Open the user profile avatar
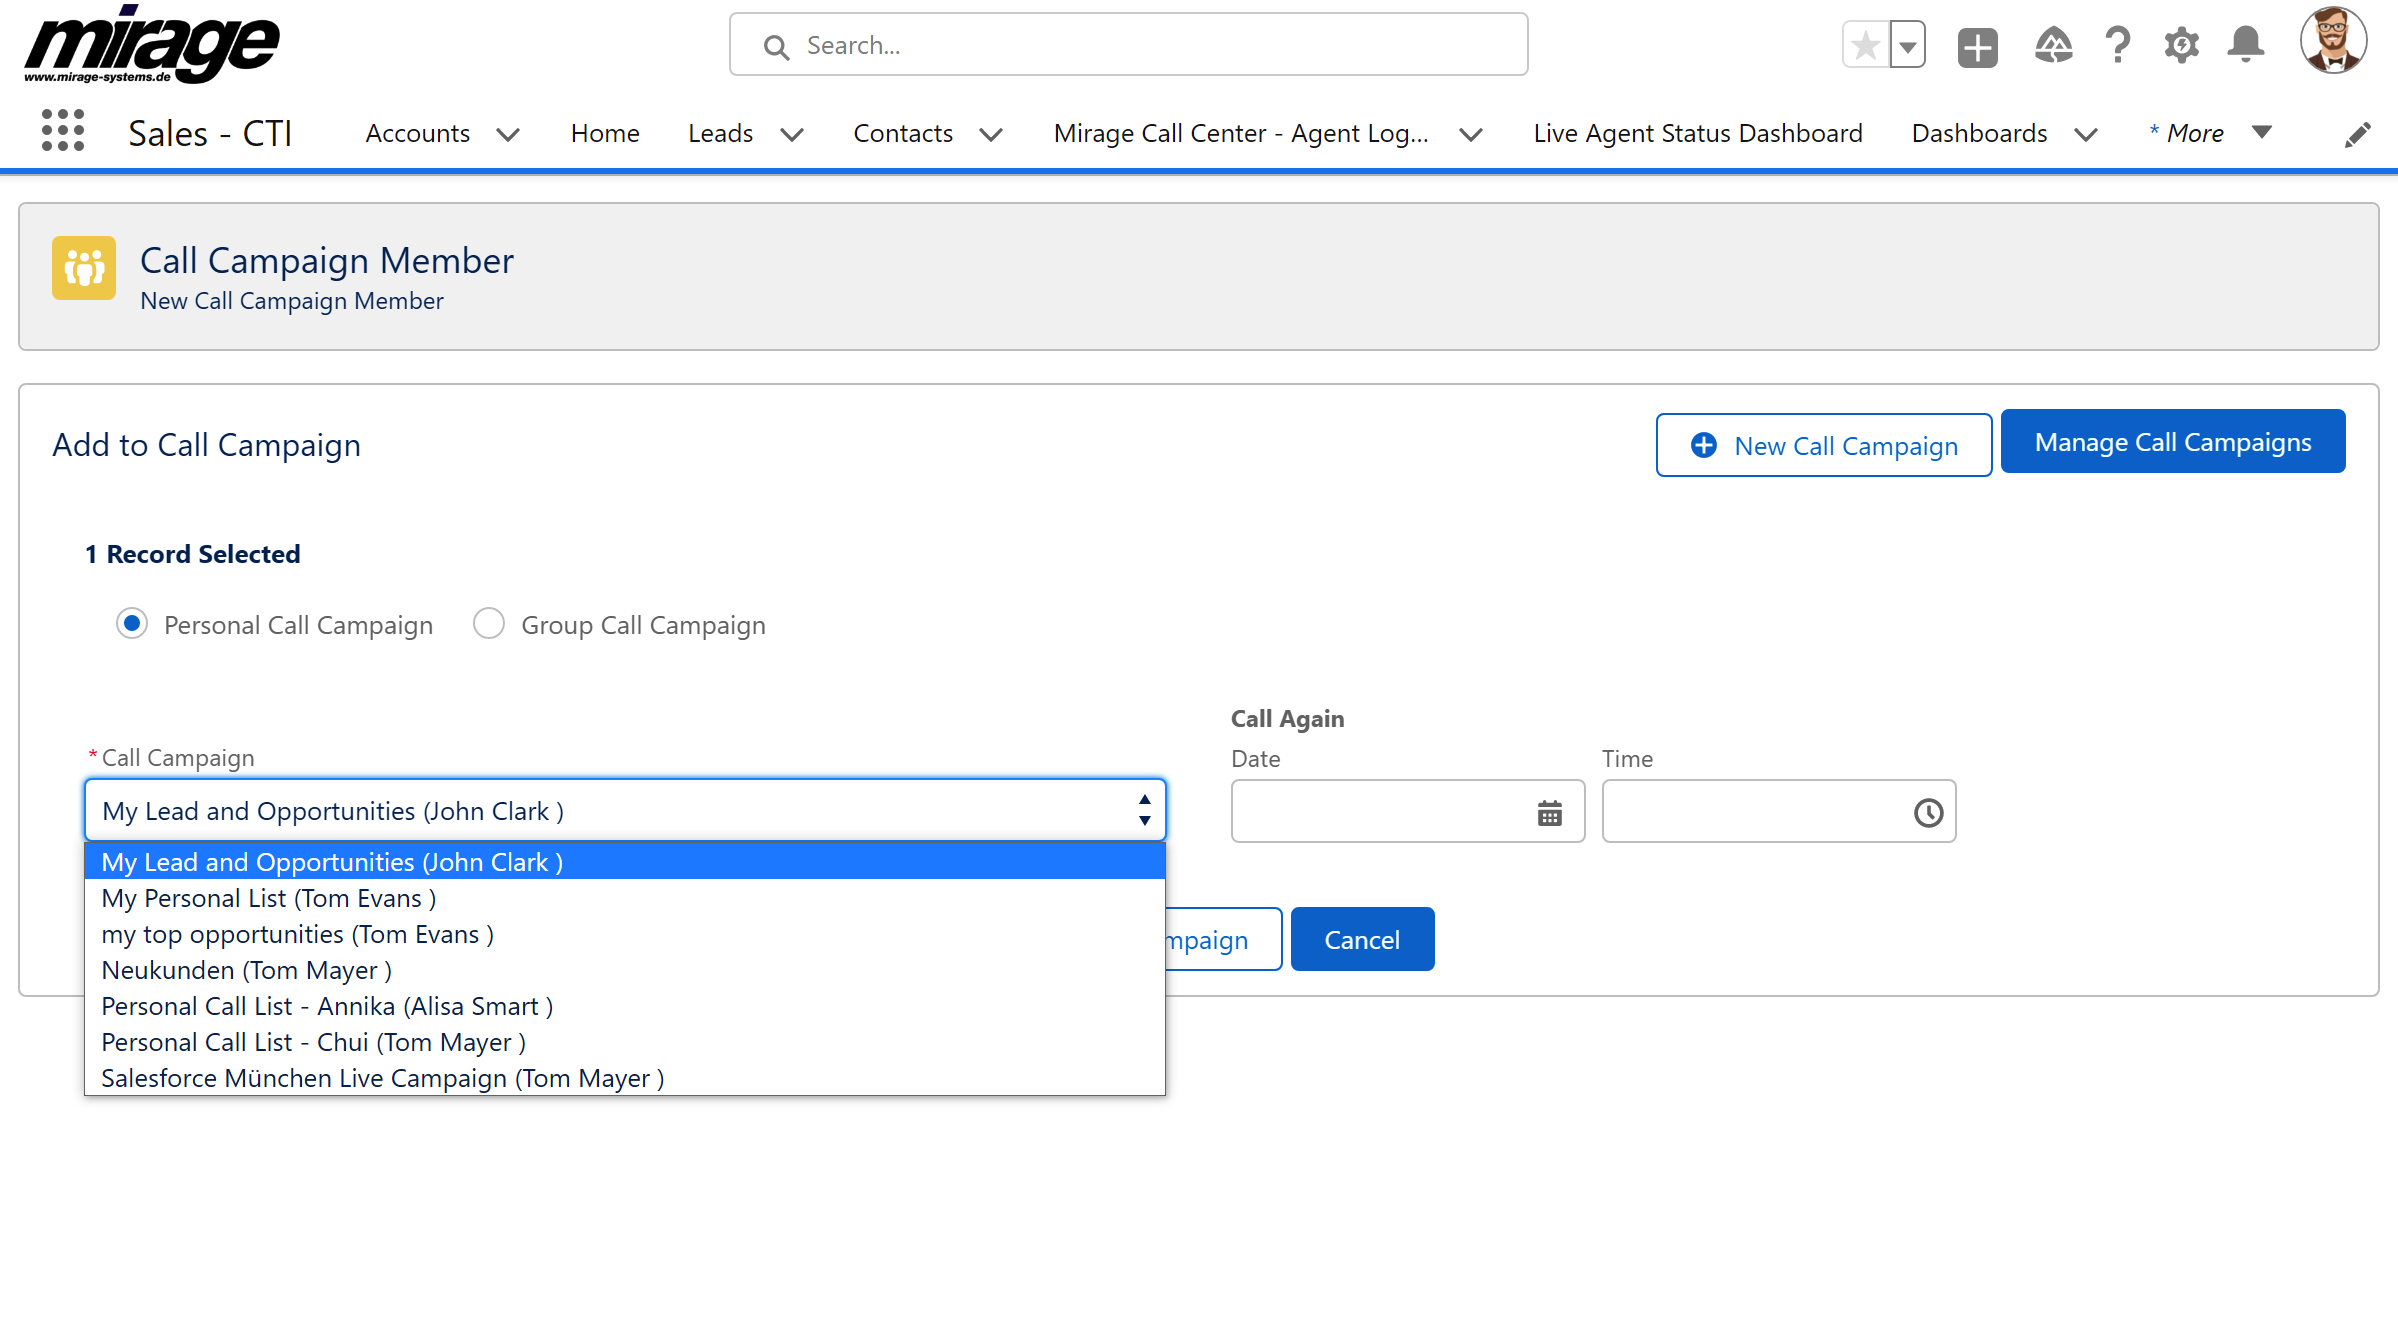This screenshot has width=2398, height=1332. 2334,42
